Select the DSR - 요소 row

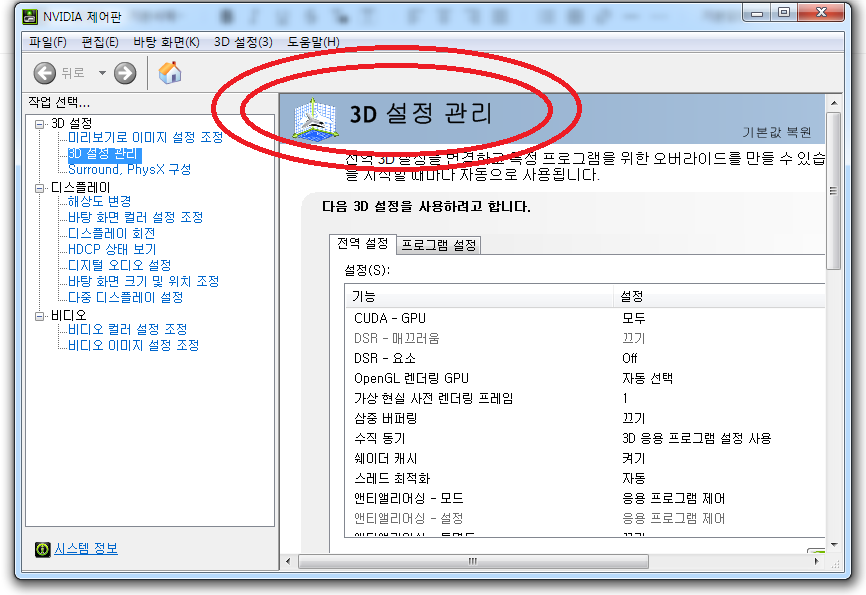click(585, 359)
